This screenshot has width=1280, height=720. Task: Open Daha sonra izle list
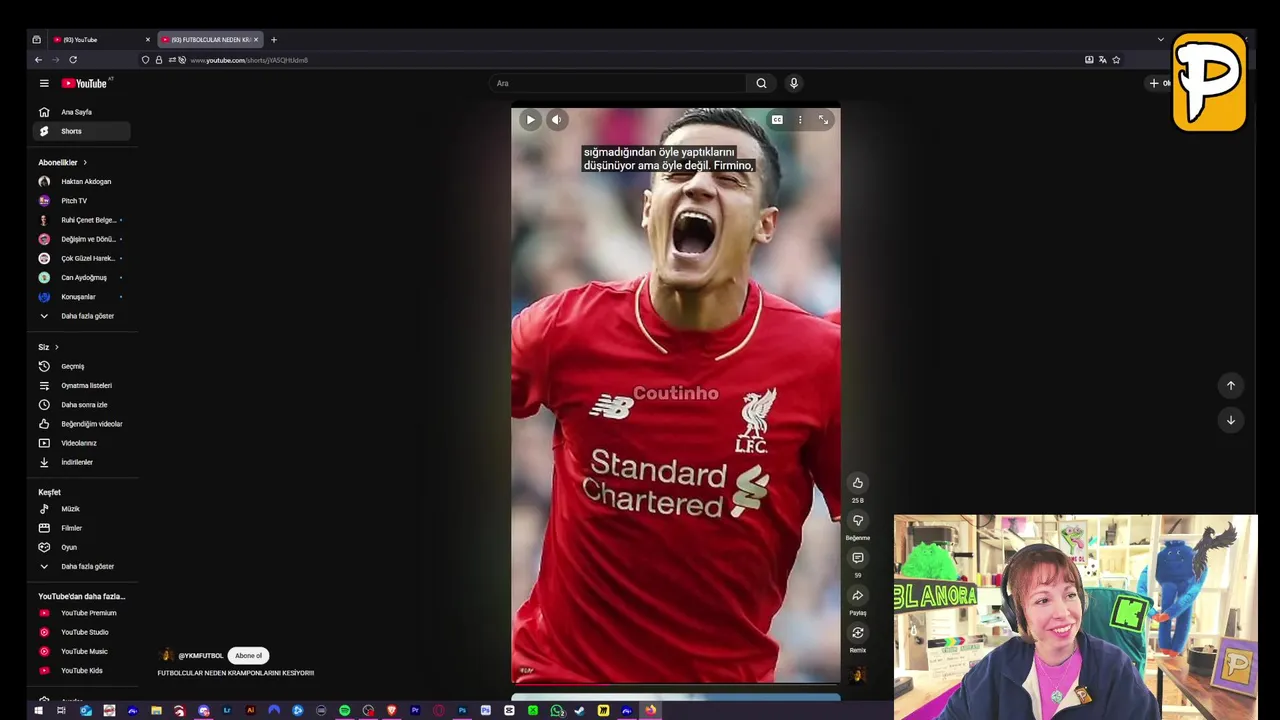(83, 405)
